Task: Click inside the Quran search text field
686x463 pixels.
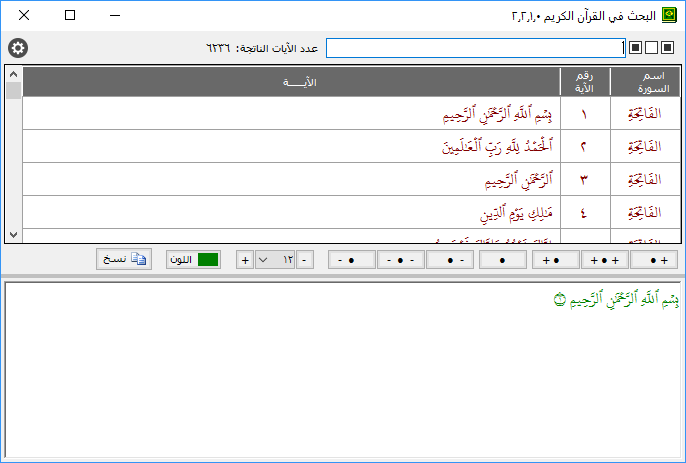Action: (474, 48)
